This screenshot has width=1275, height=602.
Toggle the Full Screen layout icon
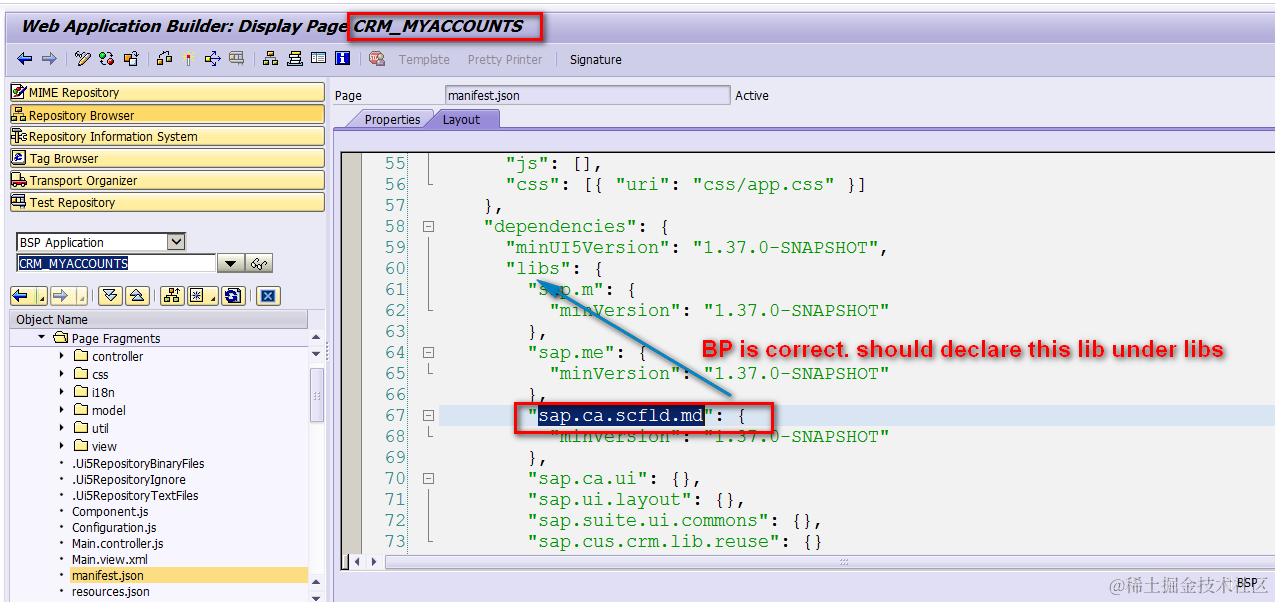(x=318, y=59)
